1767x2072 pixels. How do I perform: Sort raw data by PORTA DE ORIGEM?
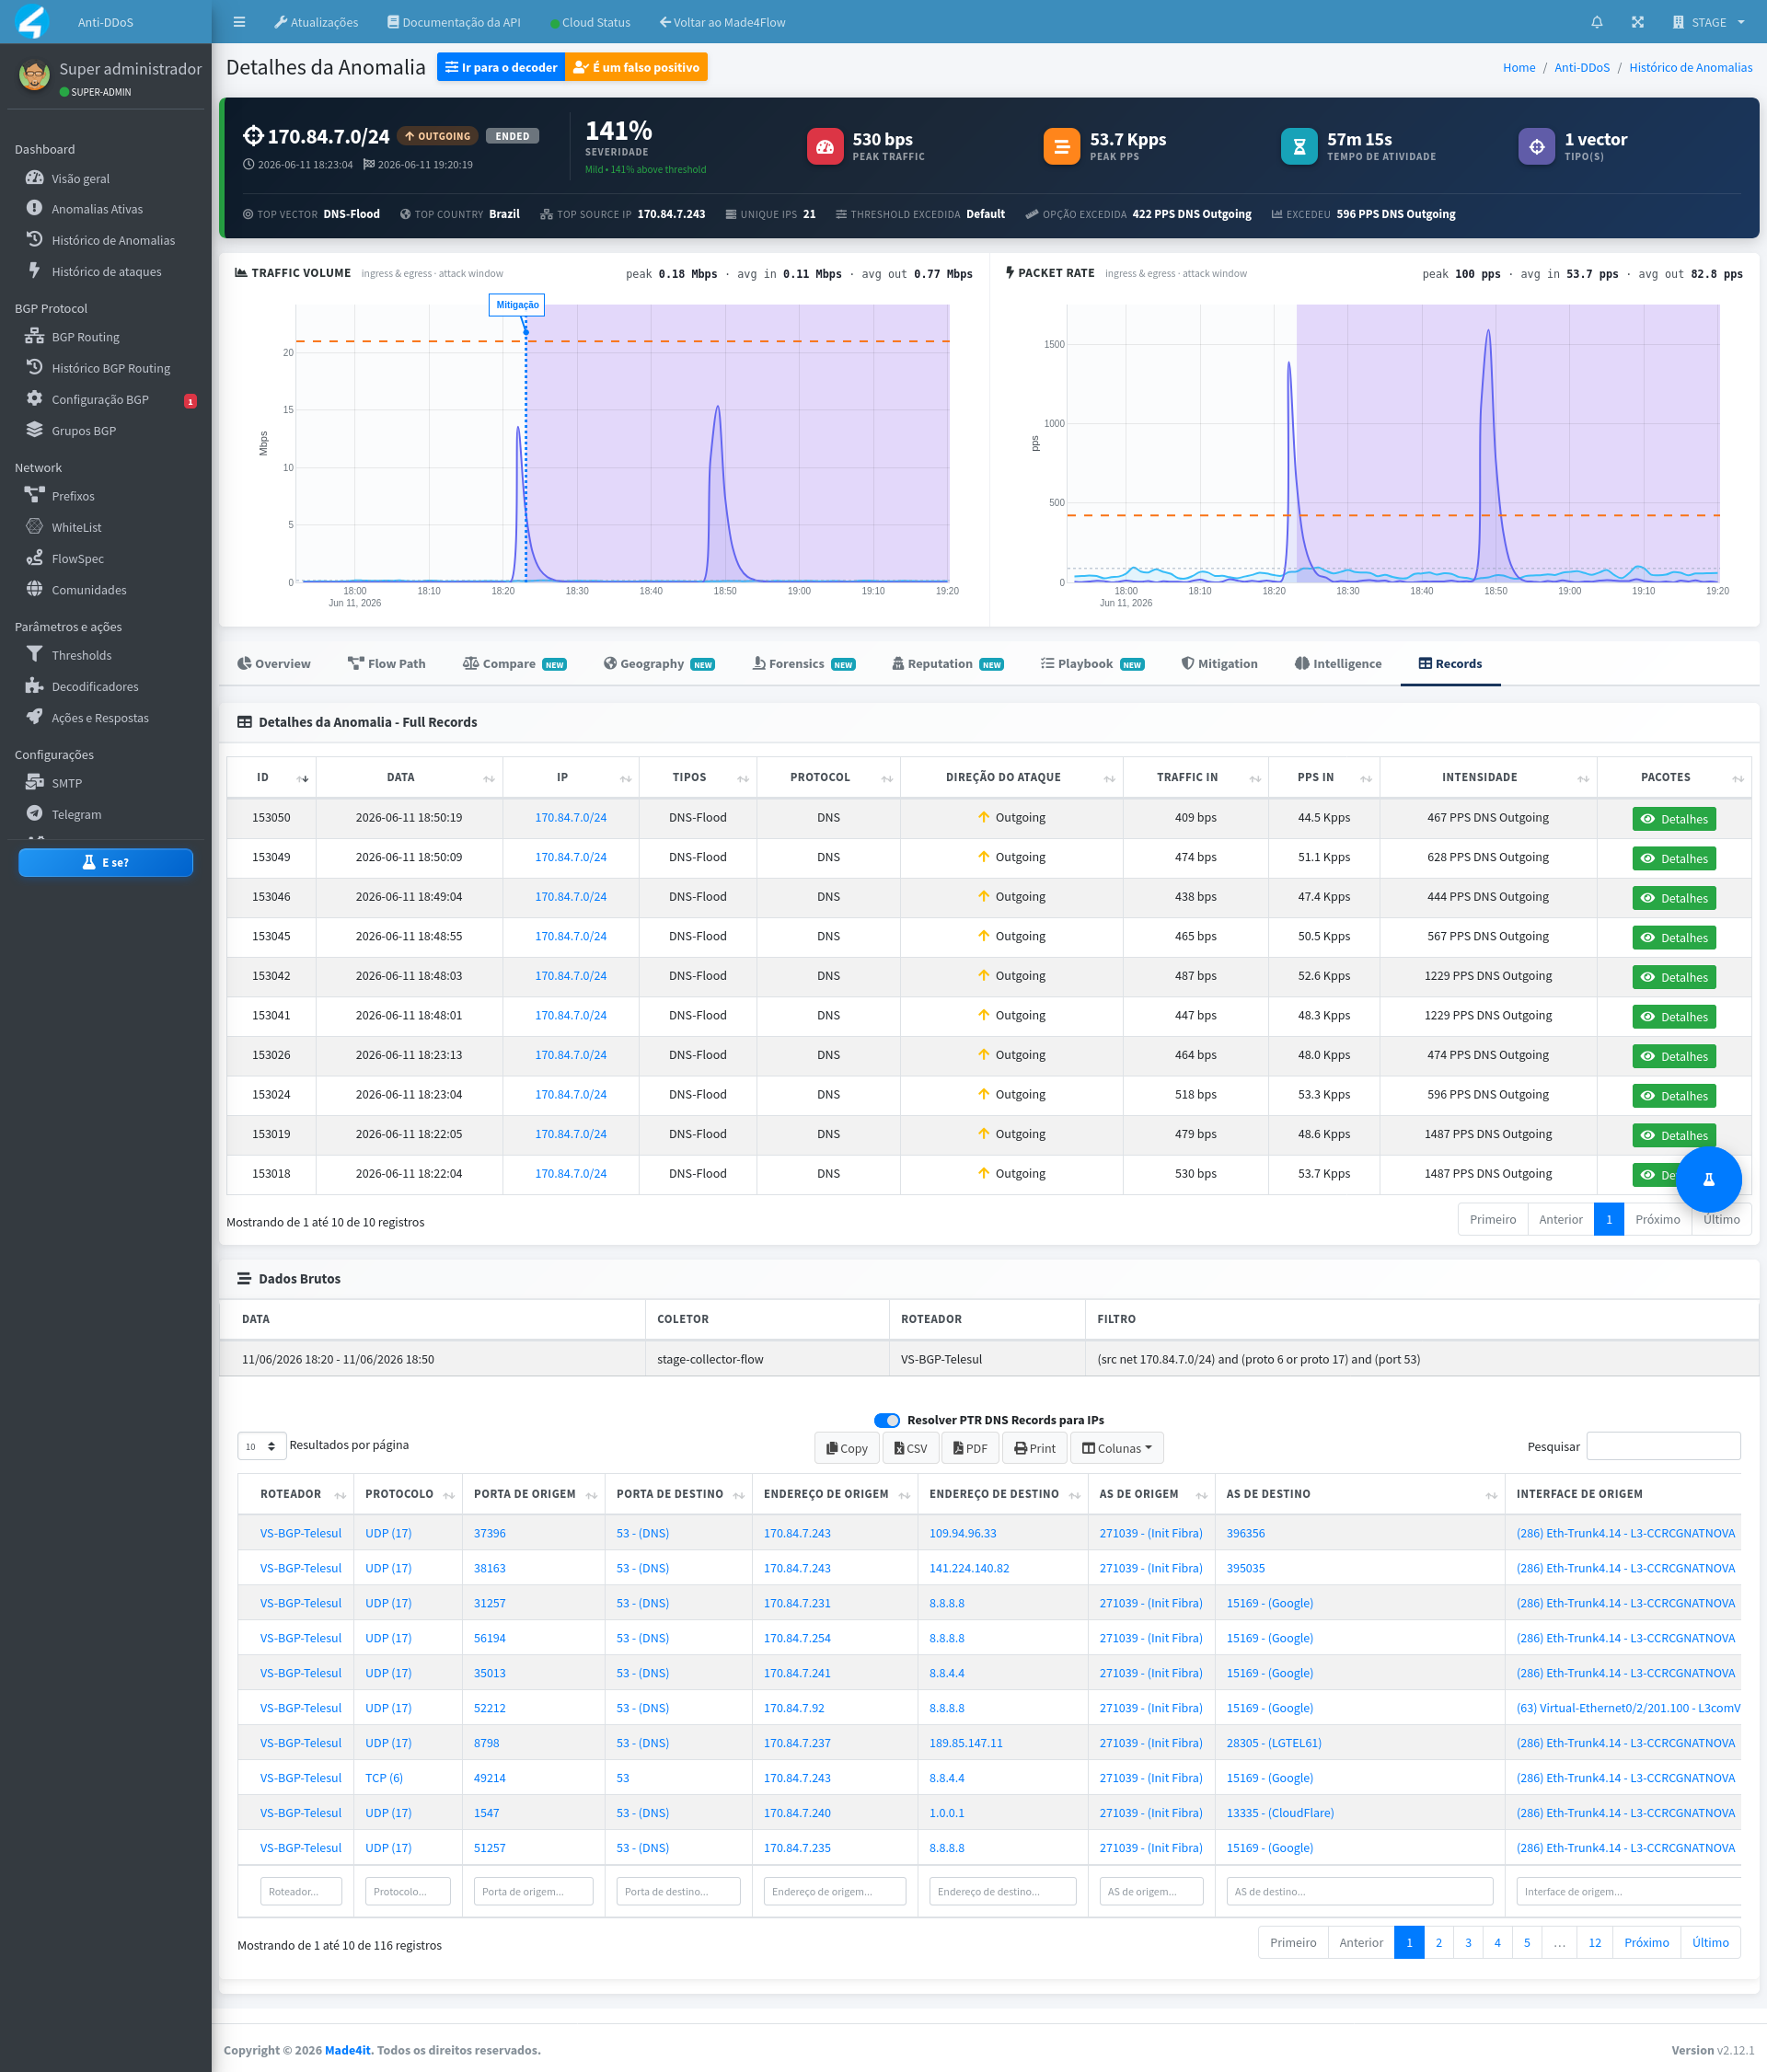533,1494
